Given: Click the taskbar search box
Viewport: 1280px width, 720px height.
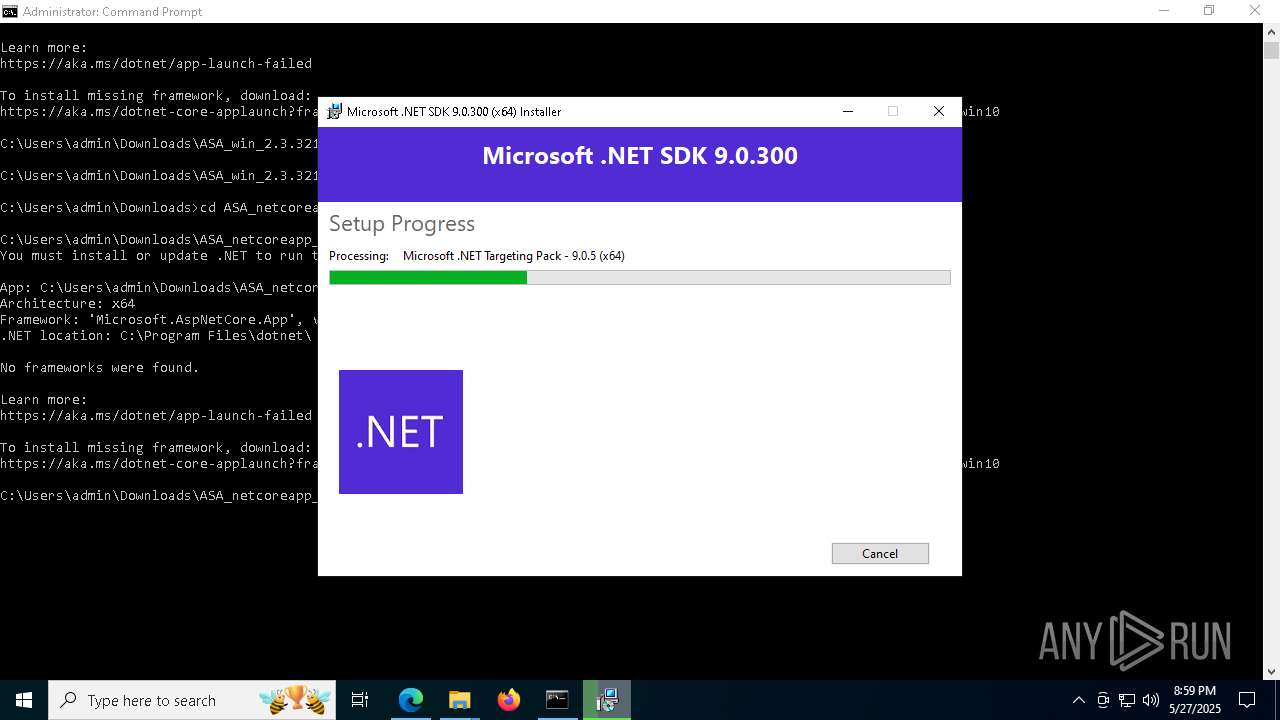Looking at the screenshot, I should click(x=193, y=700).
